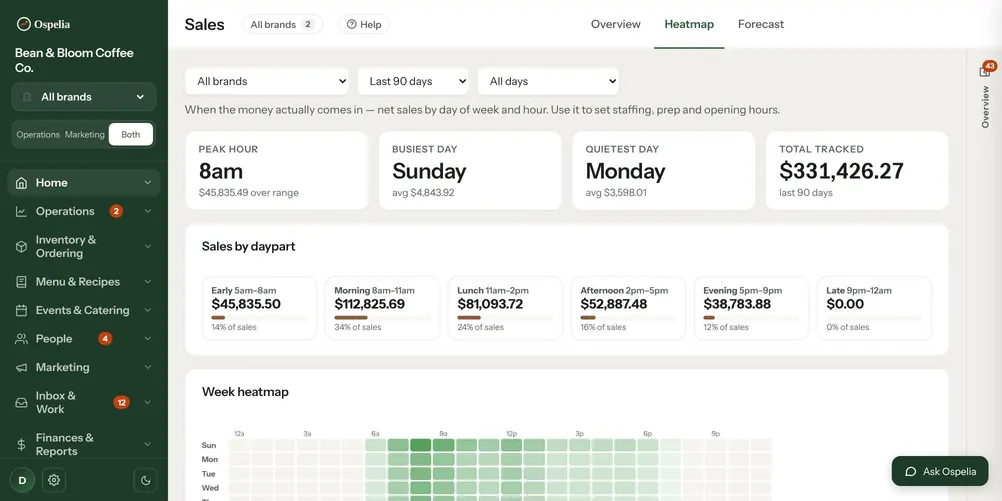Image resolution: width=1002 pixels, height=501 pixels.
Task: Click the Total Tracked $331,426.27 value
Action: (x=841, y=171)
